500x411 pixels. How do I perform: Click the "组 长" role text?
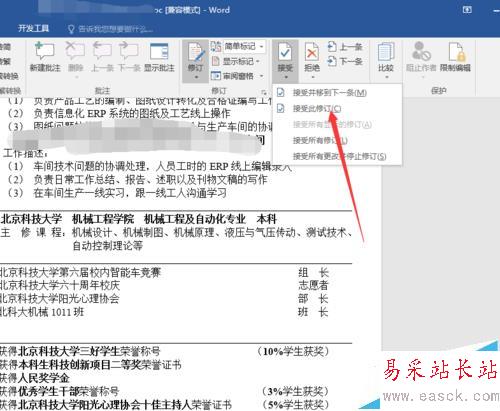point(313,272)
